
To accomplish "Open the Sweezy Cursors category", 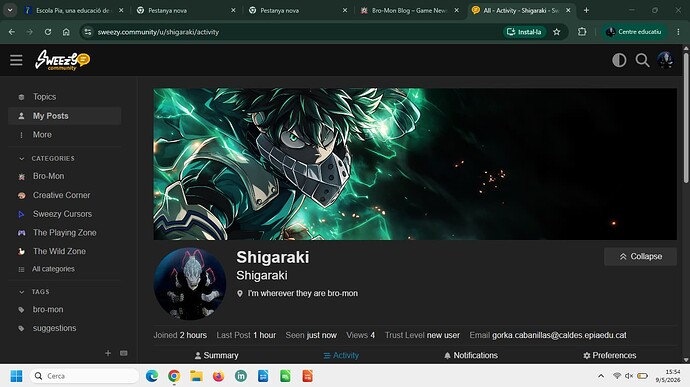I will point(62,214).
